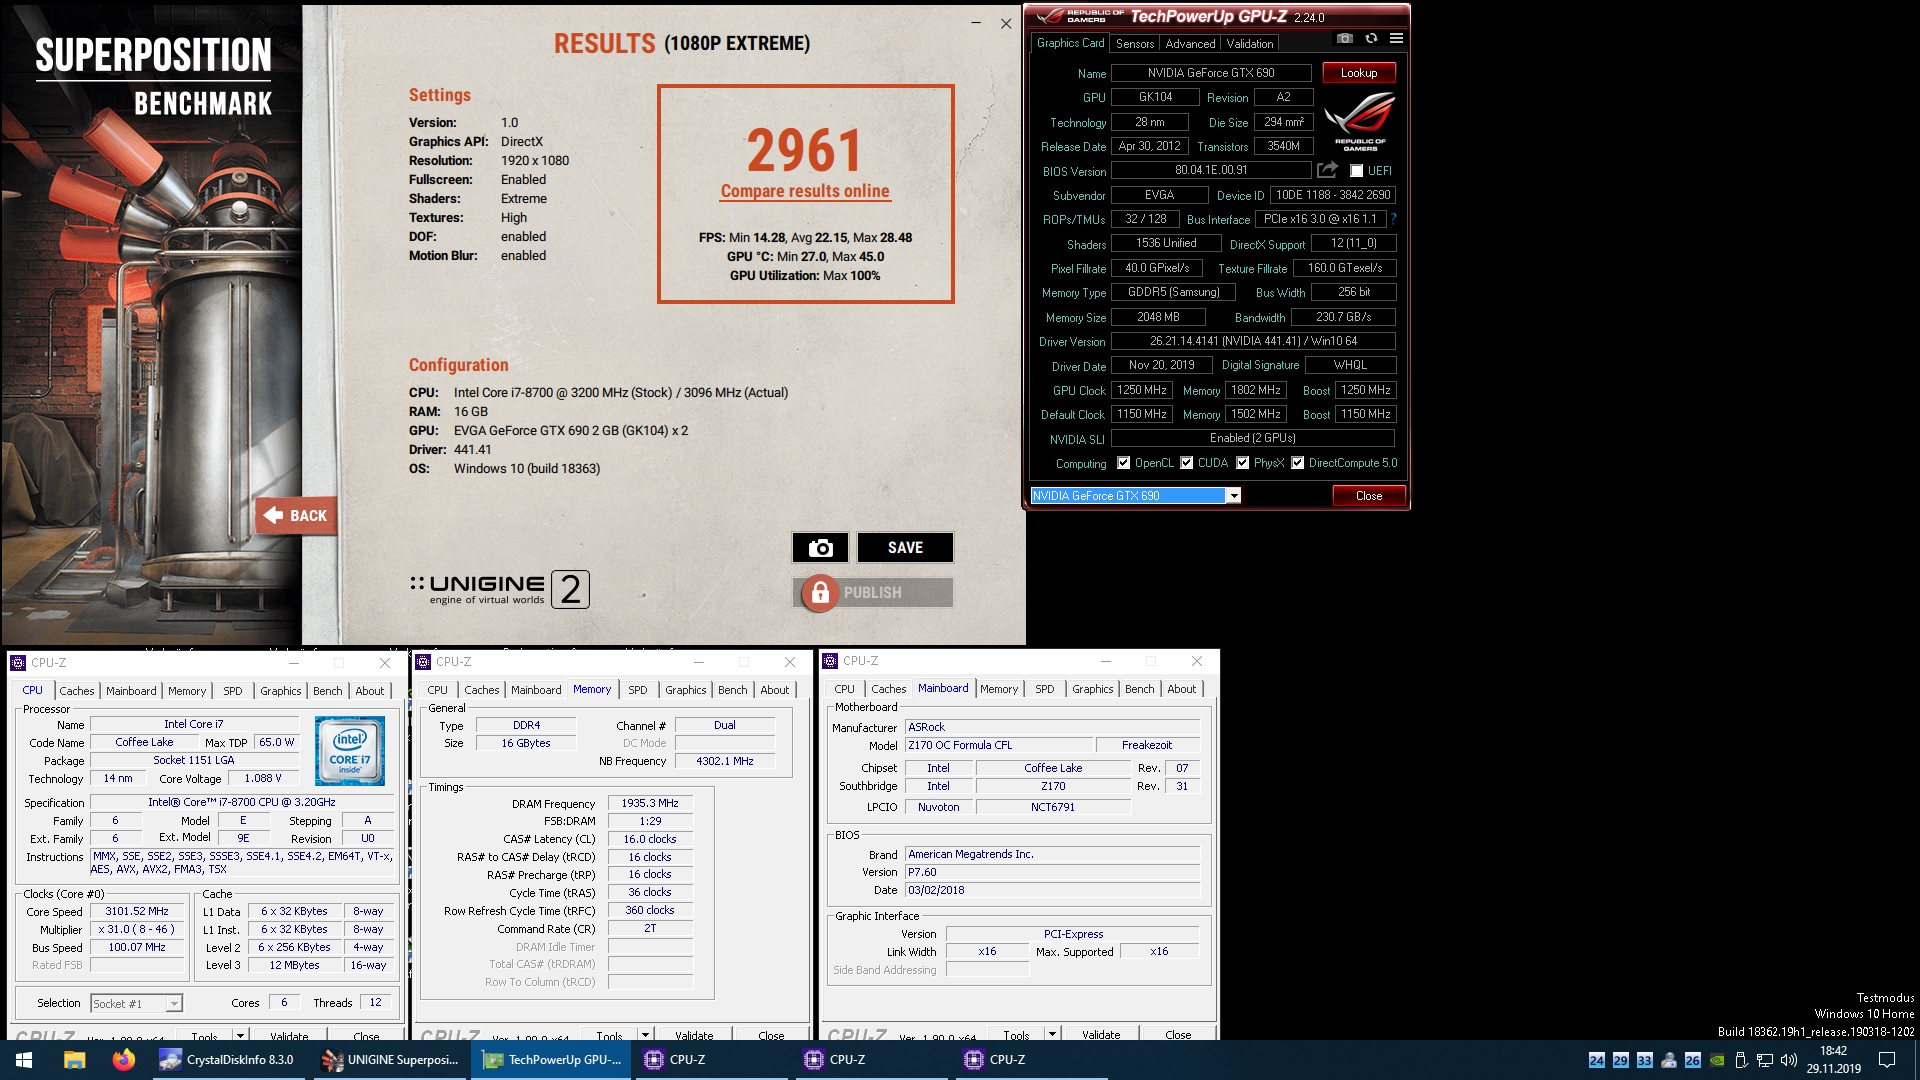Open Memory tab in the CPU-Z Mainboard window
The height and width of the screenshot is (1080, 1920).
pyautogui.click(x=998, y=689)
